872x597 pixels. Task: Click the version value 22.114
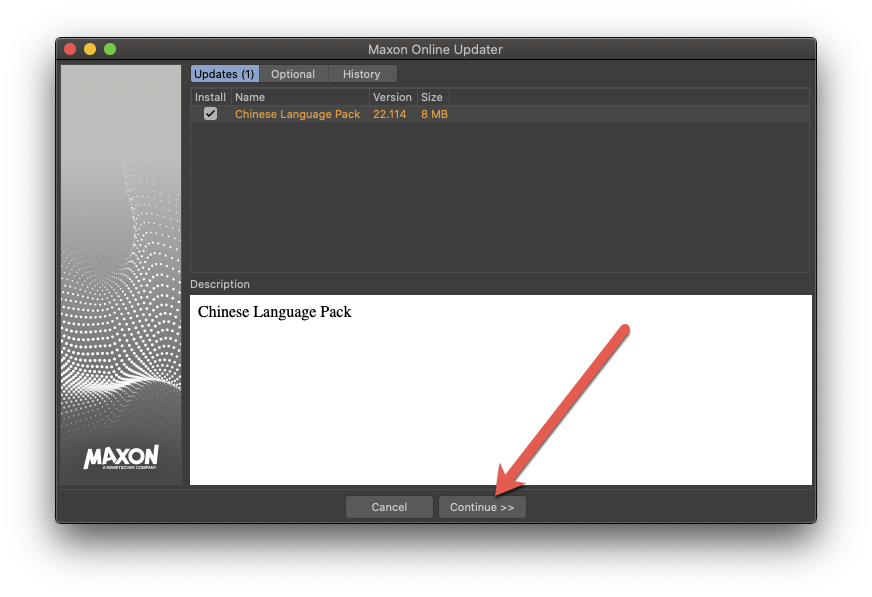(x=389, y=114)
